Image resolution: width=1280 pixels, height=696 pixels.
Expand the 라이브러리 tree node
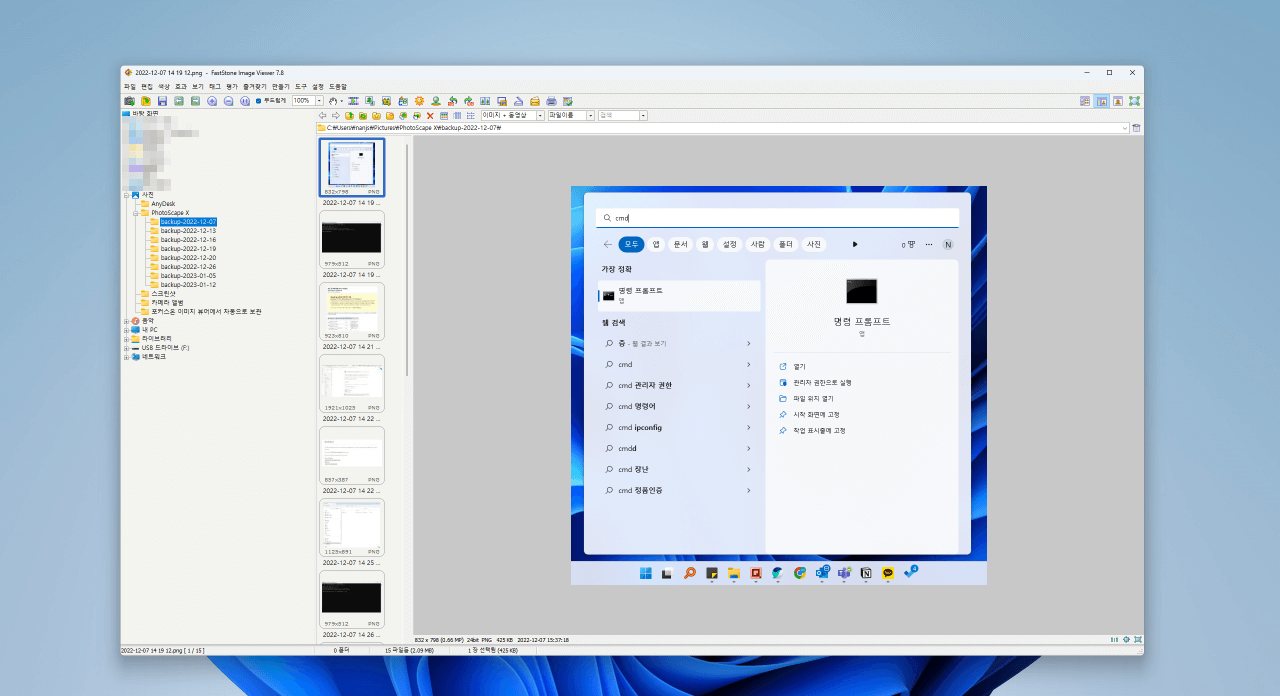point(126,338)
